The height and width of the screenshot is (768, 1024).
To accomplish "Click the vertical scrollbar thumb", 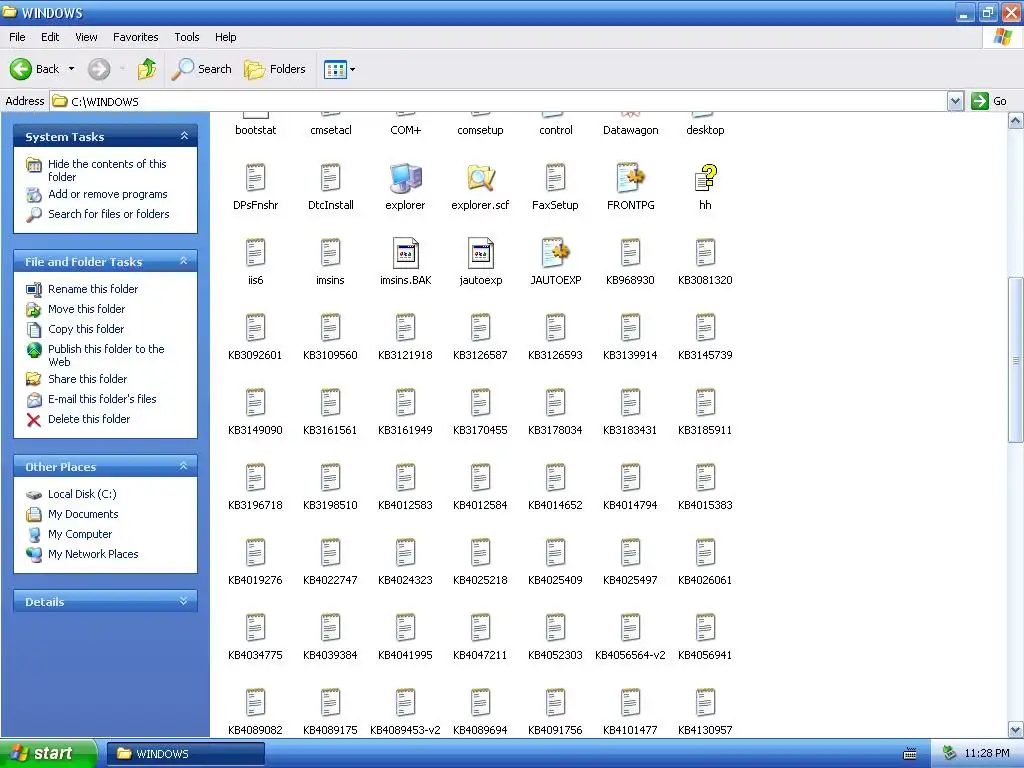I will [x=1016, y=360].
